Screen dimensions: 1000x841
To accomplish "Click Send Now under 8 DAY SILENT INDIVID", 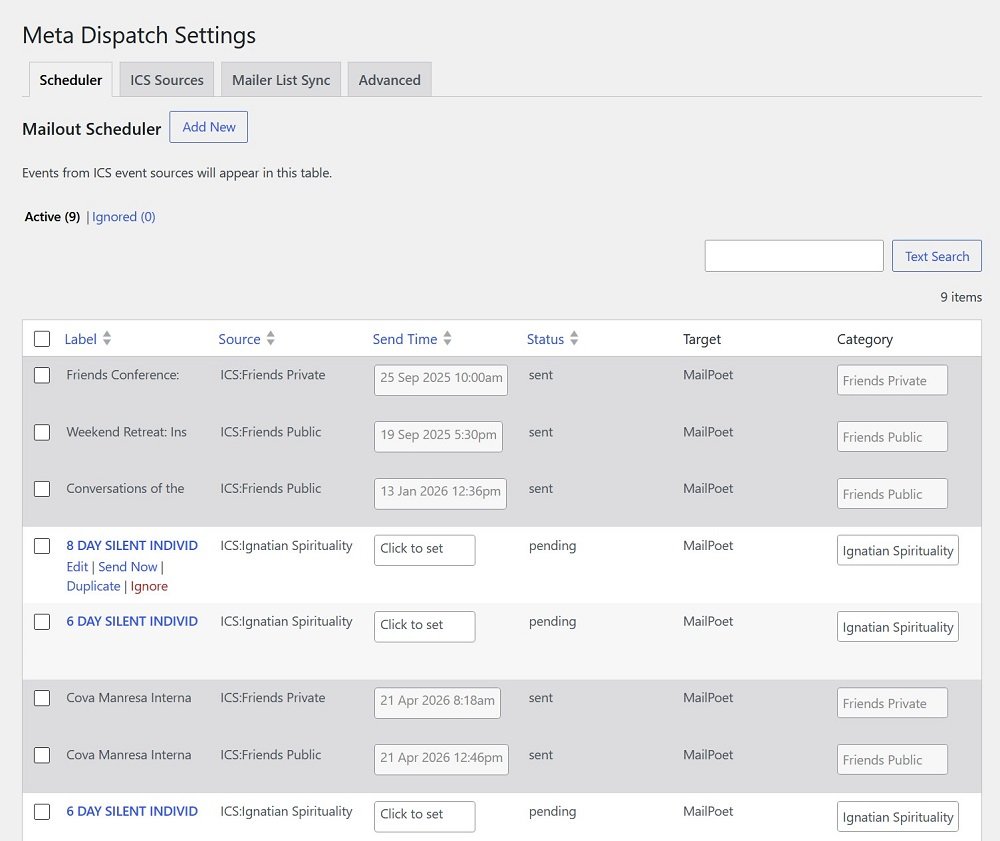I will click(128, 567).
